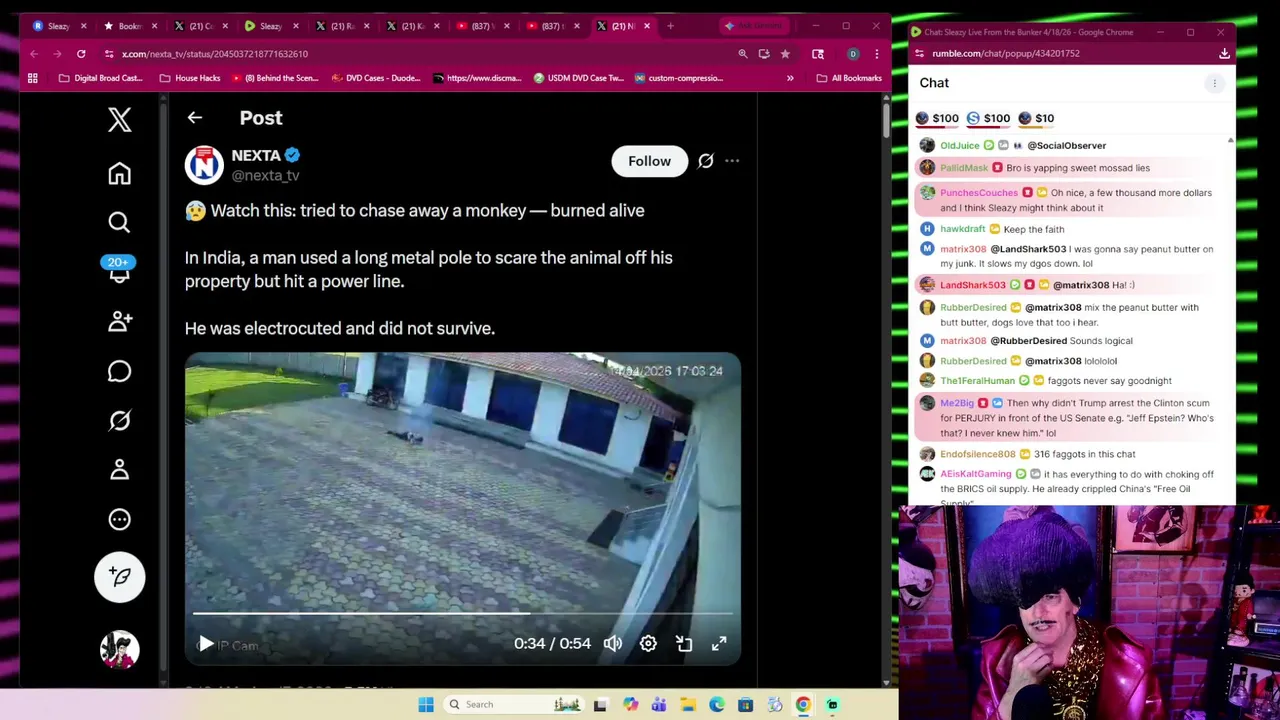Open USDM DVD Case Tw... bookmark

tap(578, 78)
